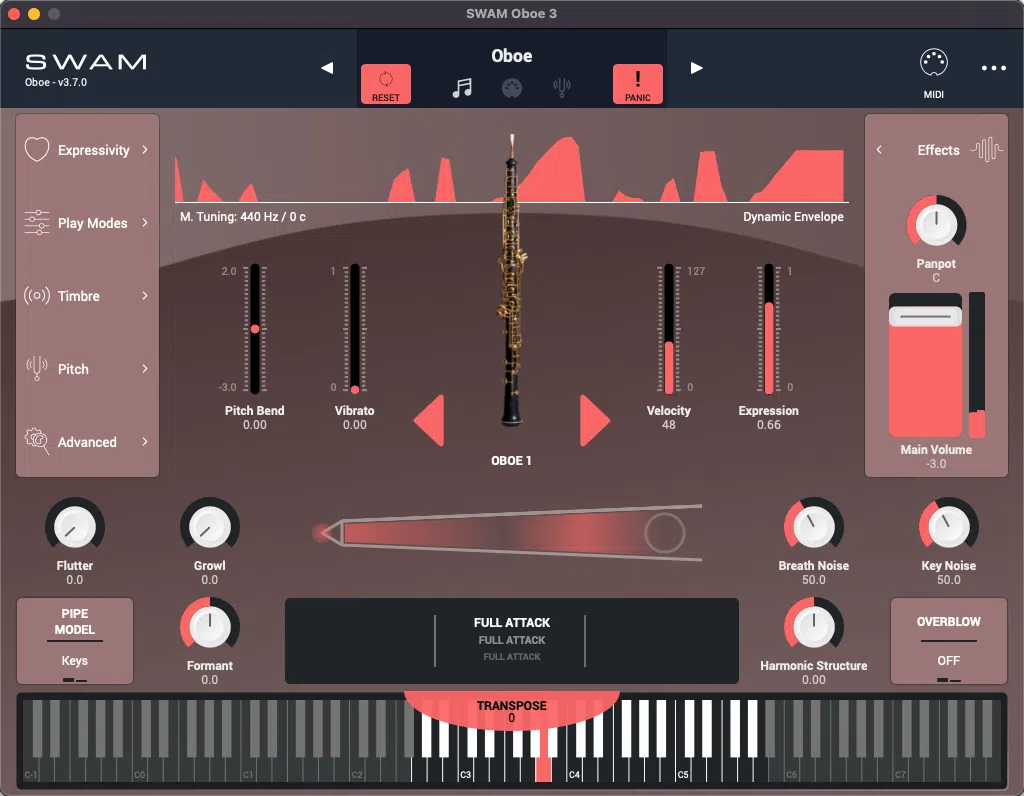This screenshot has width=1024, height=796.
Task: Open the Timbre panel icon
Action: coord(37,295)
